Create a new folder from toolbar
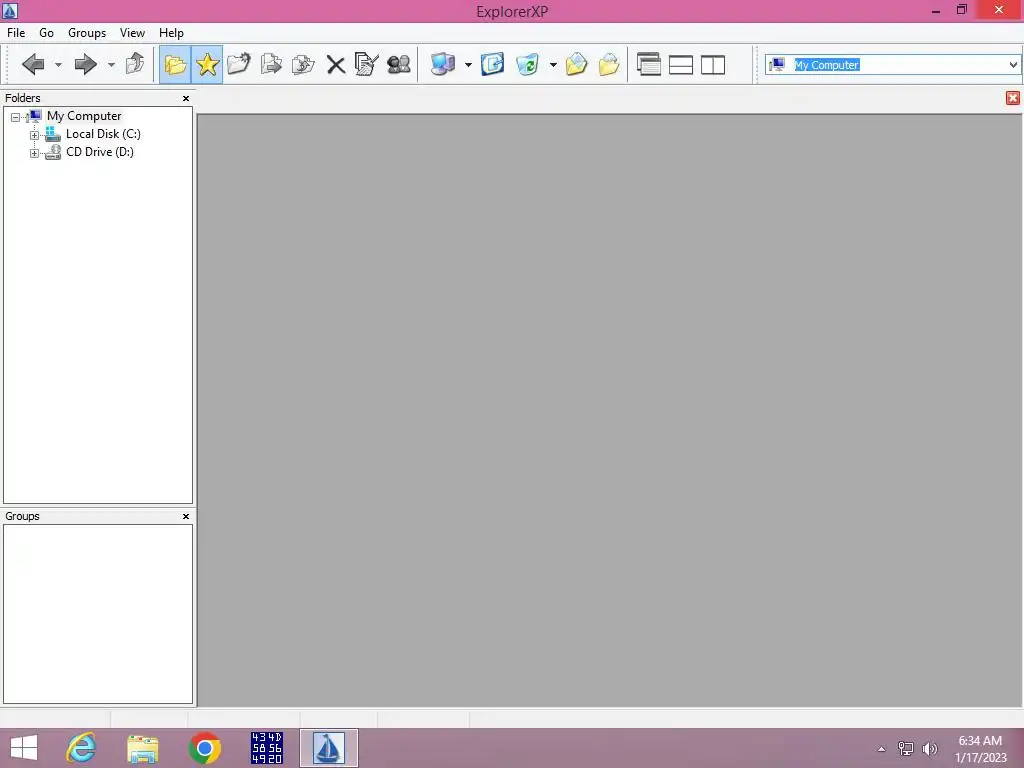 click(x=239, y=64)
